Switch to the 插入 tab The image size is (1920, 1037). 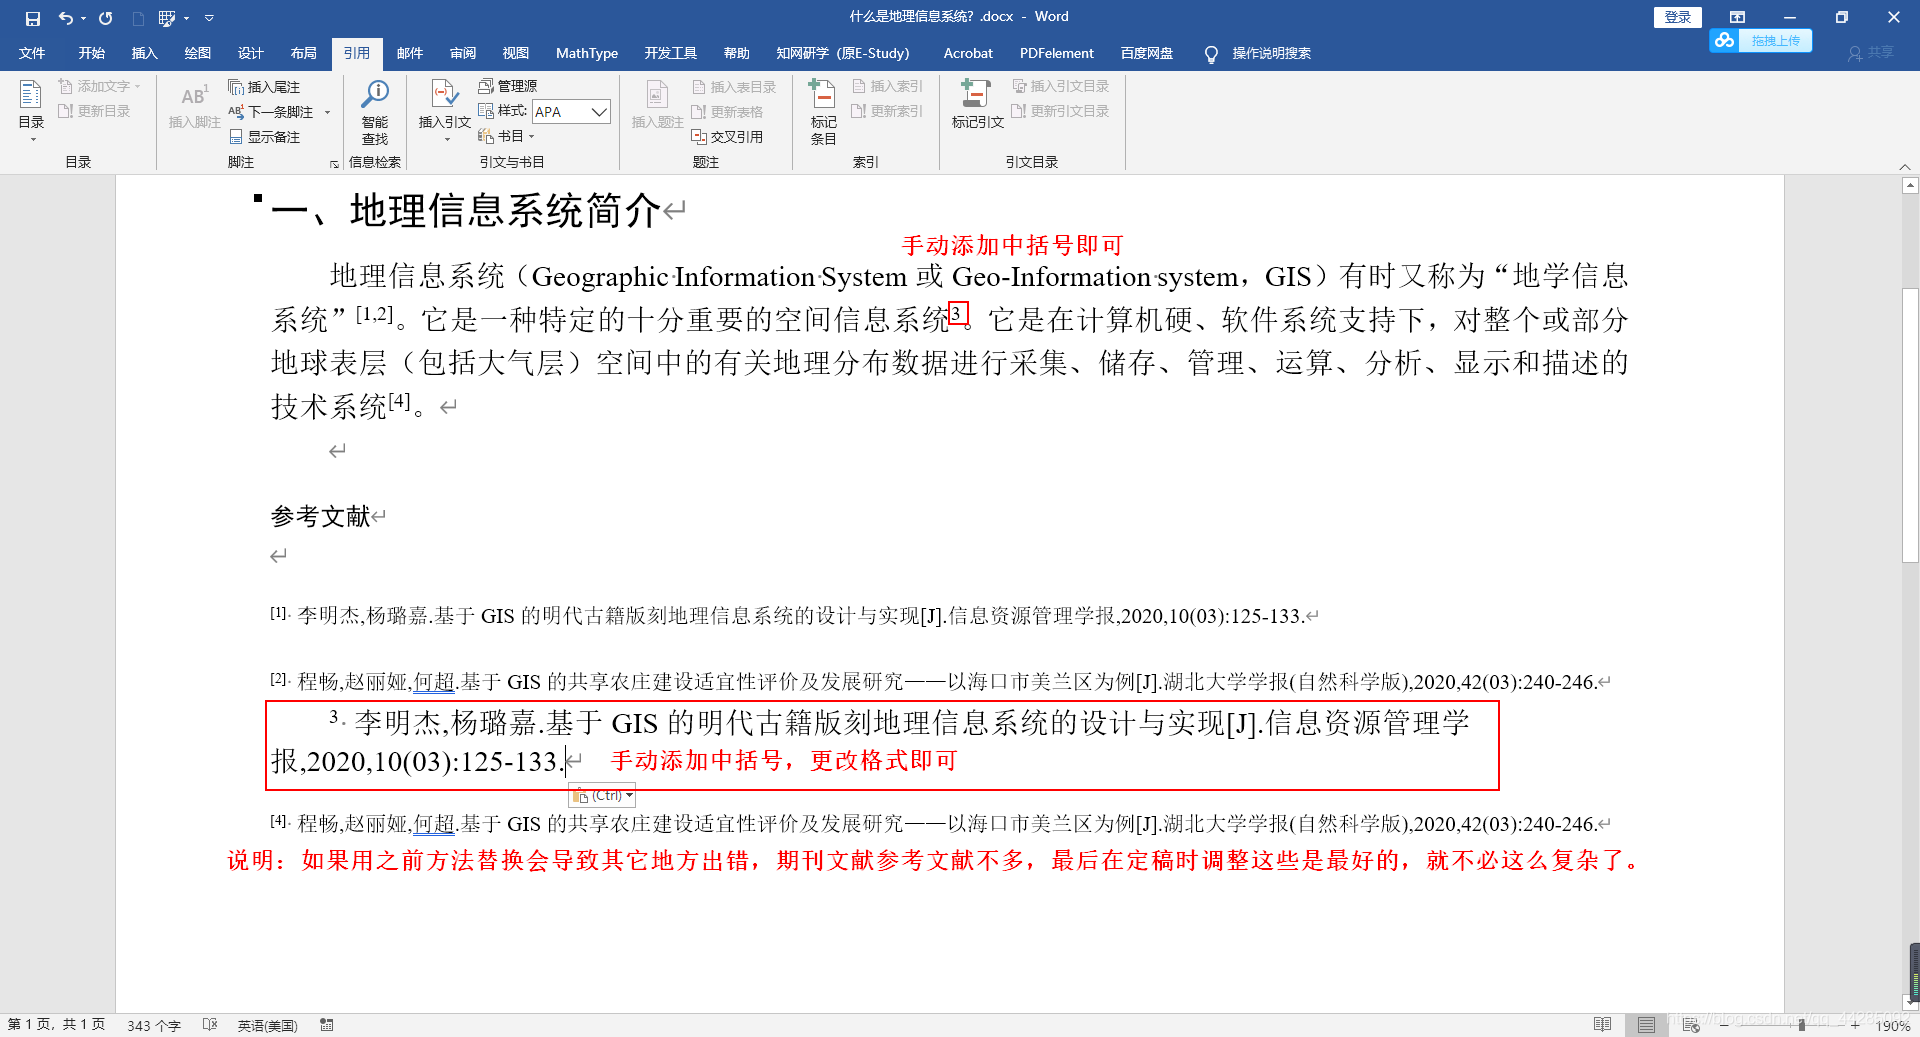pos(145,53)
